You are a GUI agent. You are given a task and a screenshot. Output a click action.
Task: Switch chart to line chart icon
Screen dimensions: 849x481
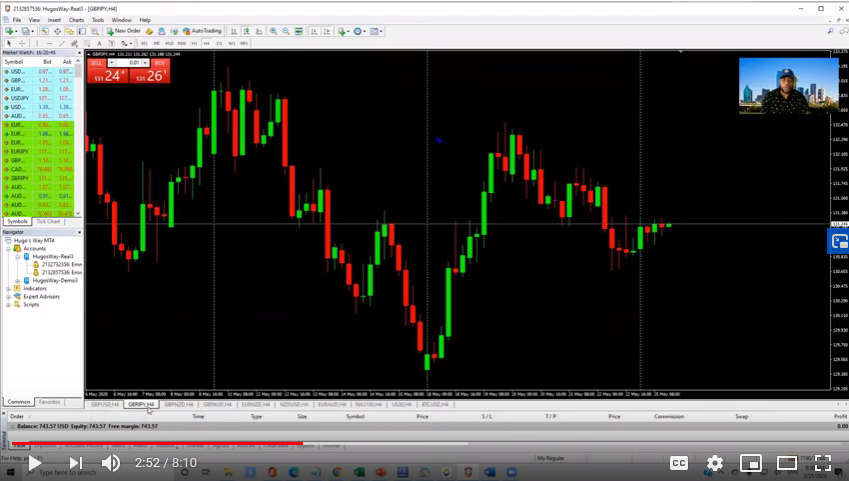[x=259, y=31]
